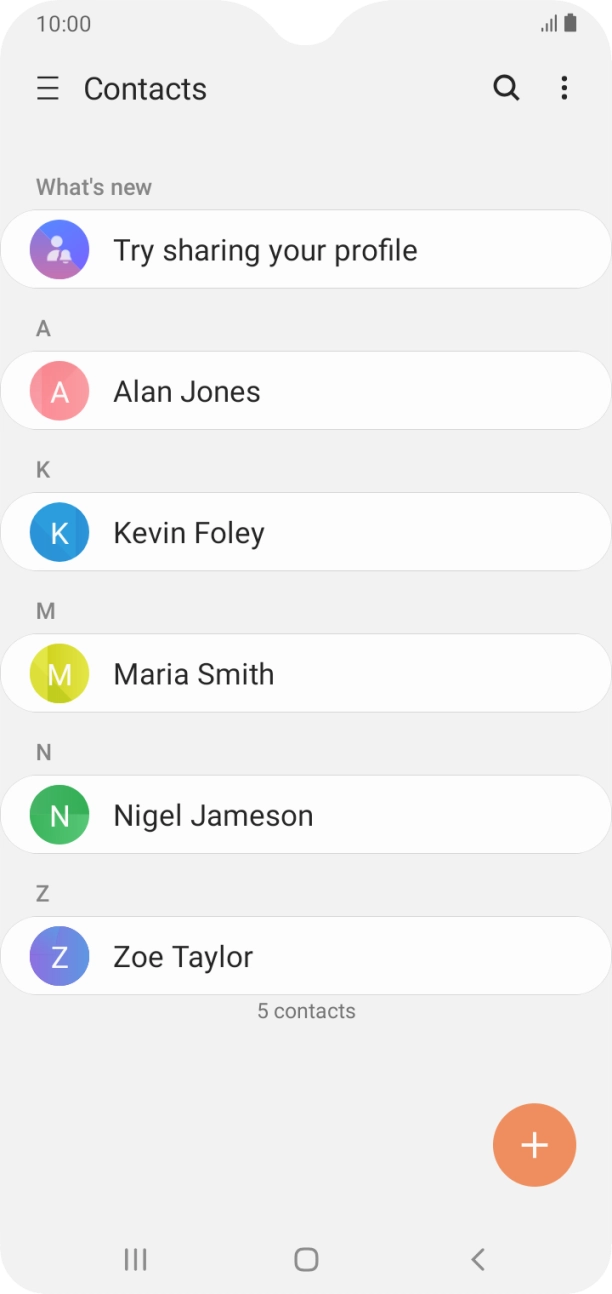The height and width of the screenshot is (1294, 612).
Task: Tap the recent apps button
Action: 135,1259
